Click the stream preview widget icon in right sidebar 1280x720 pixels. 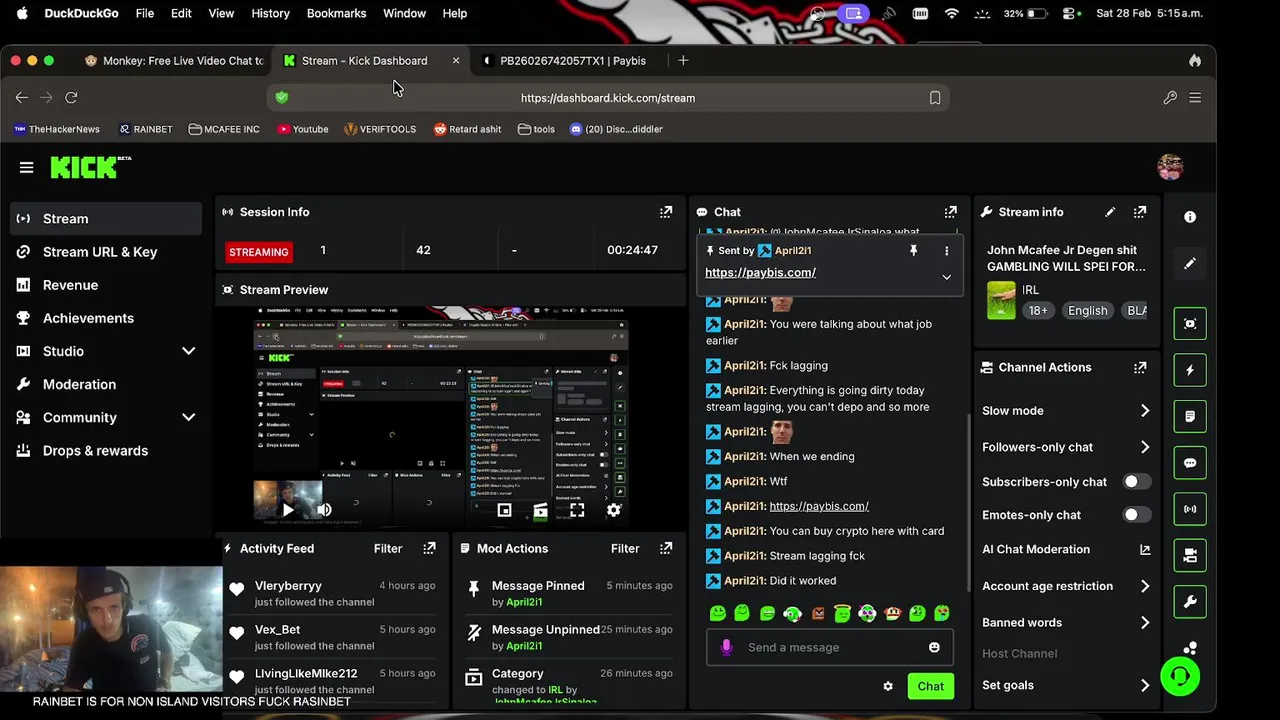tap(1190, 324)
